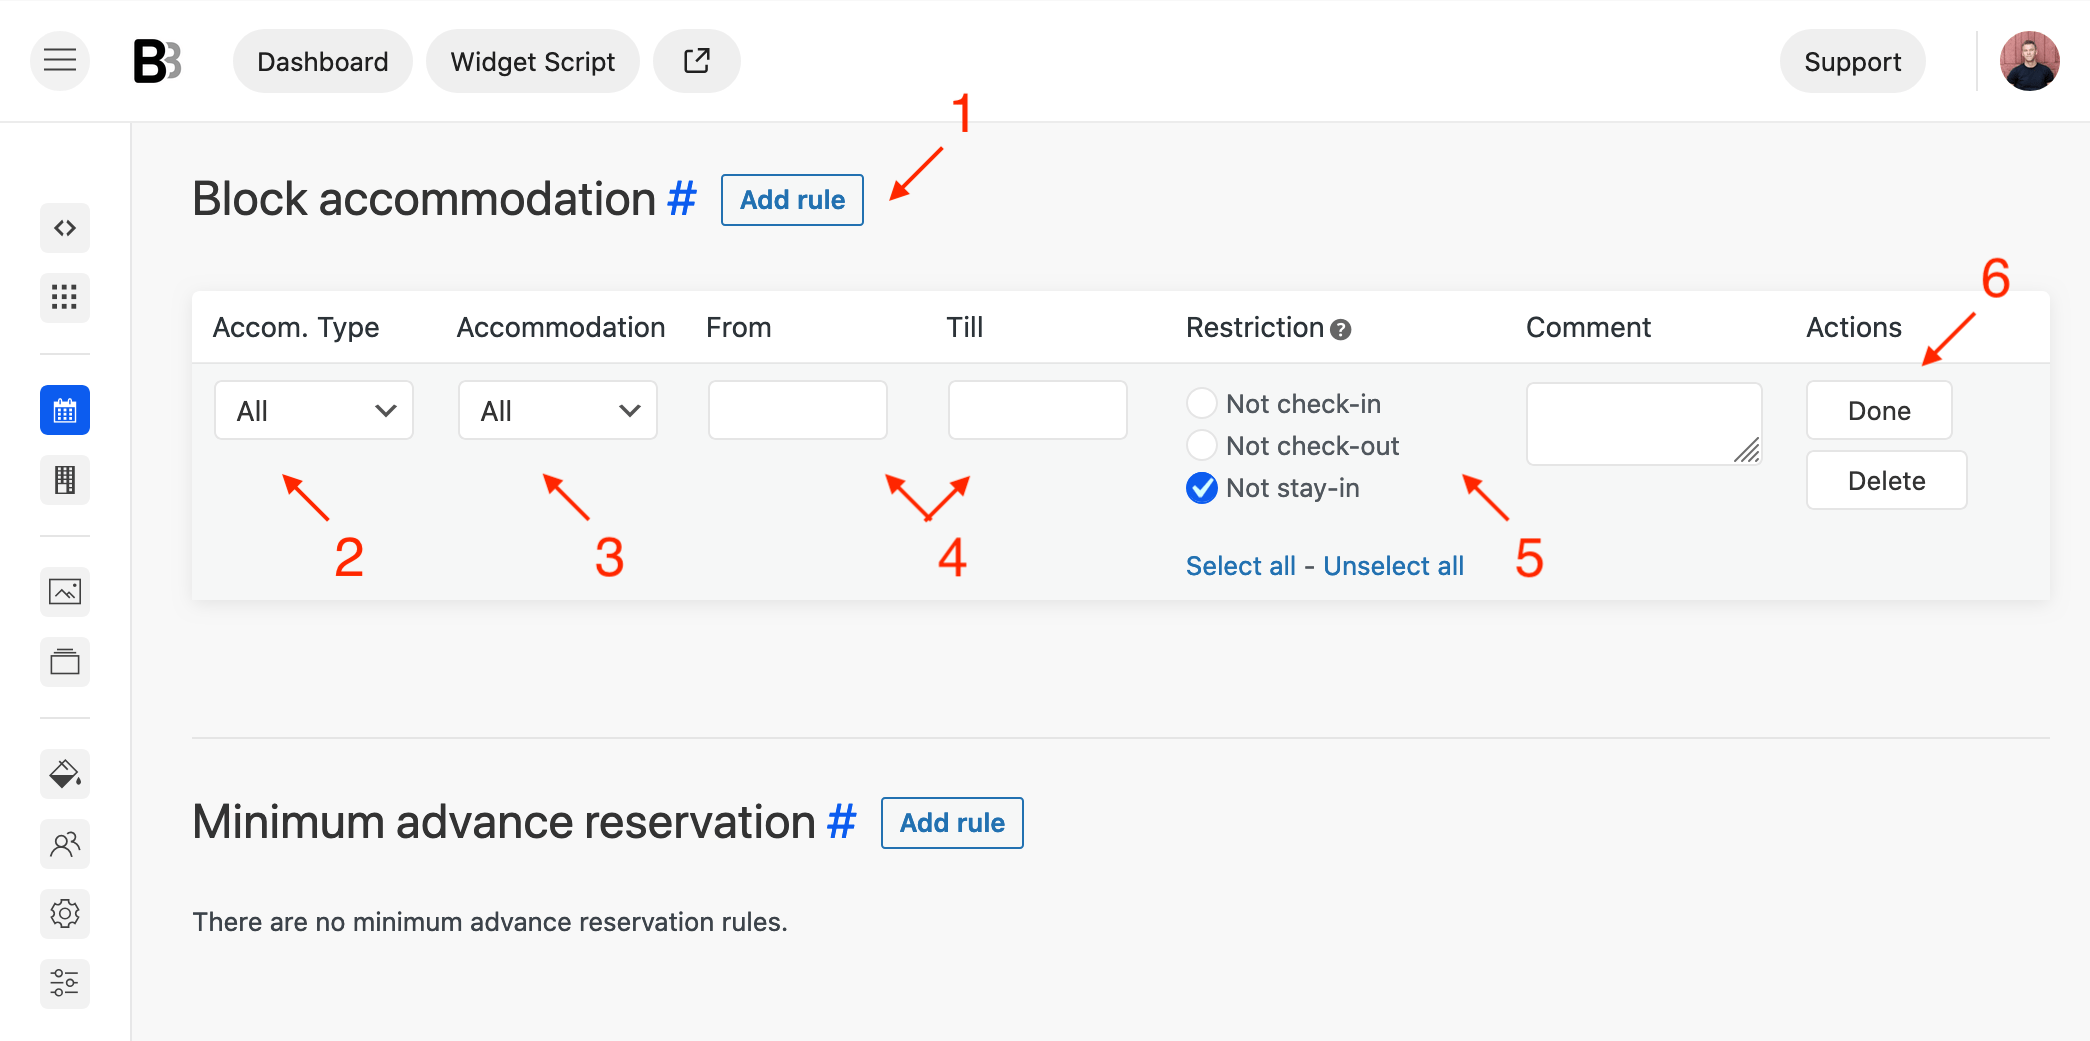Open the building sidebar icon
The image size is (2090, 1041).
(65, 480)
